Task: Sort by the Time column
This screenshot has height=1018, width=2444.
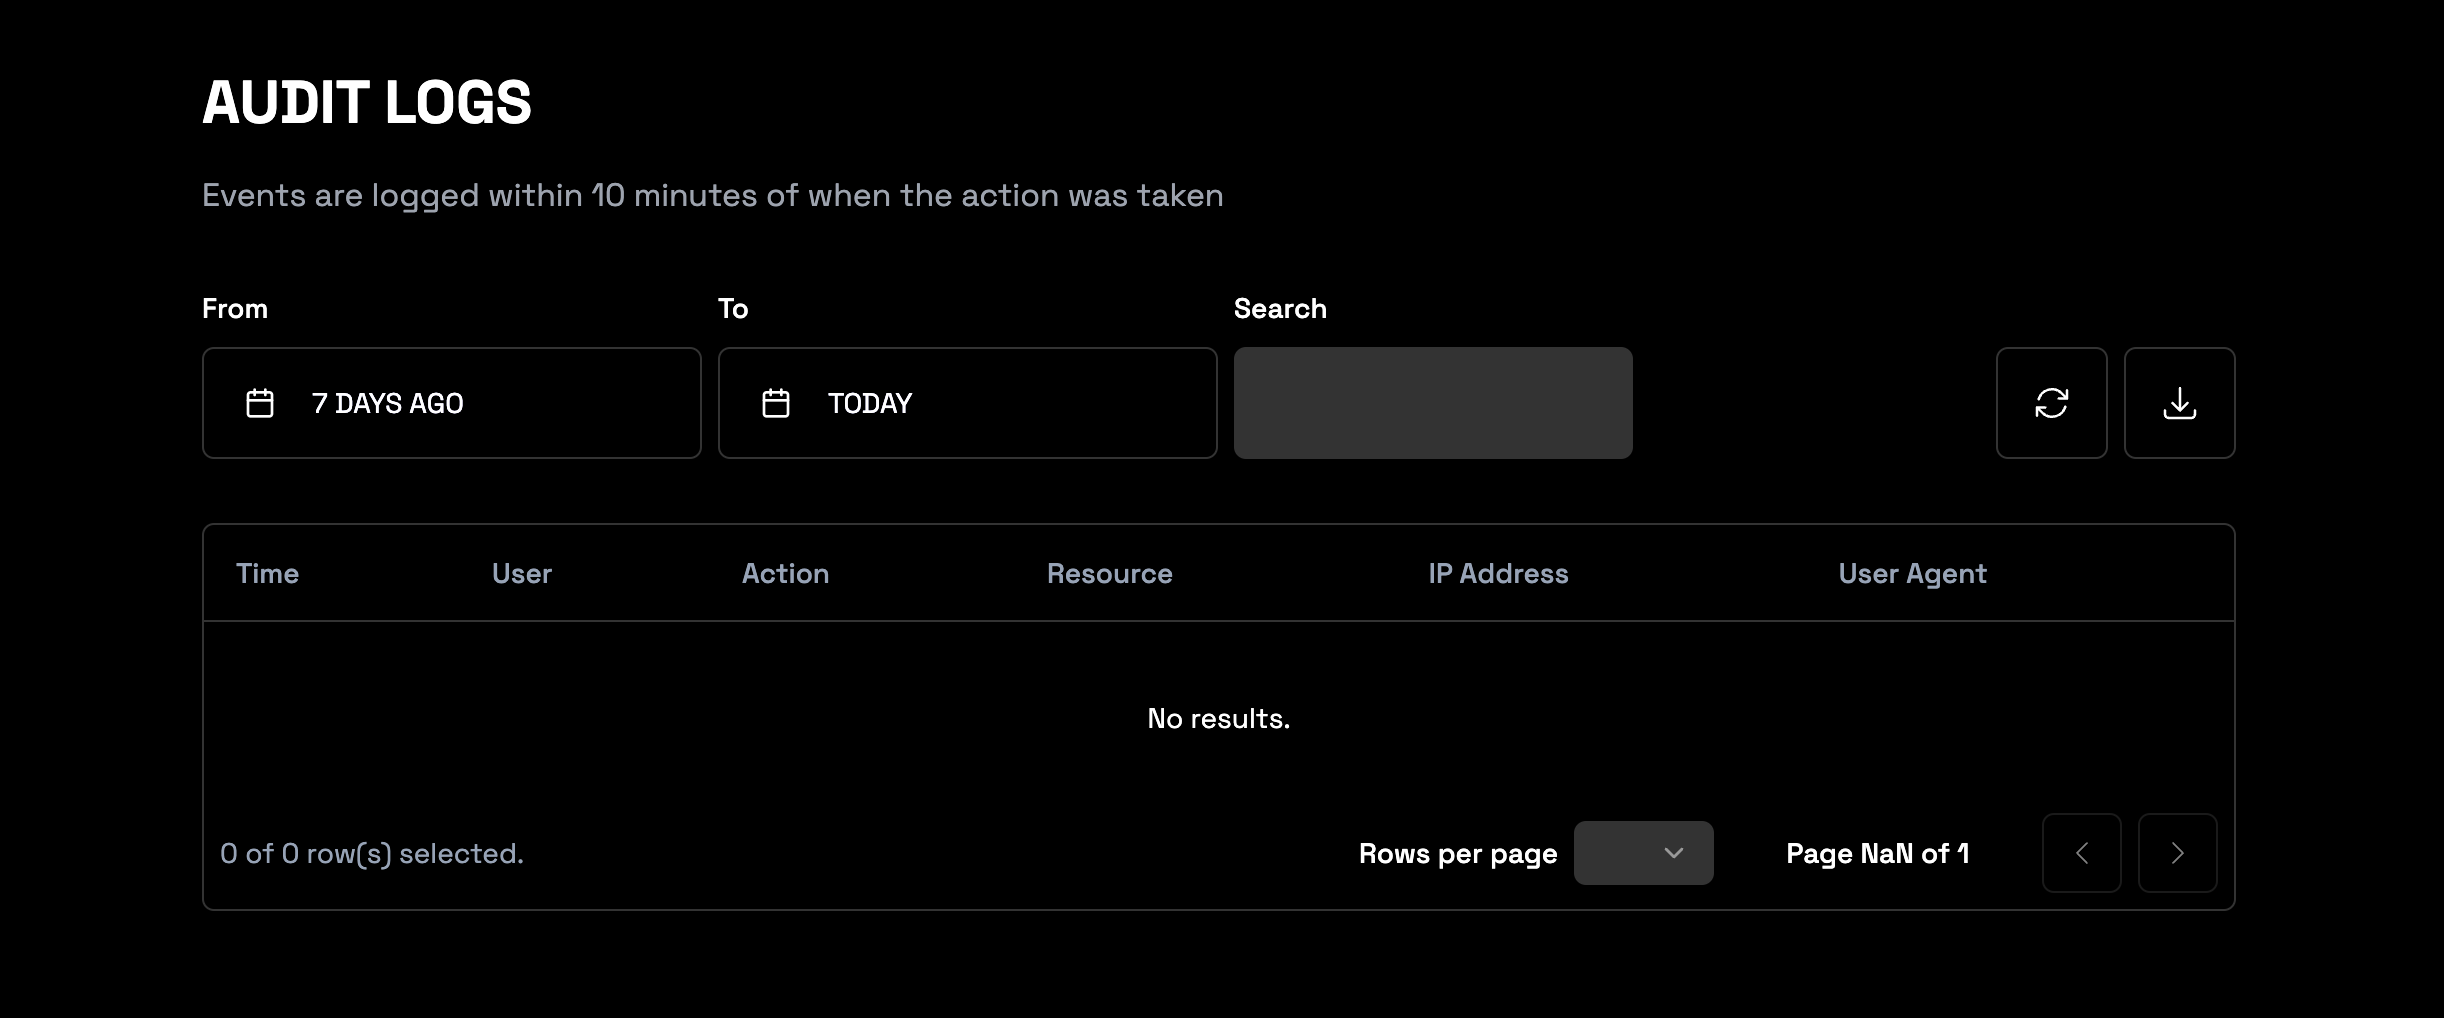Action: (x=267, y=572)
